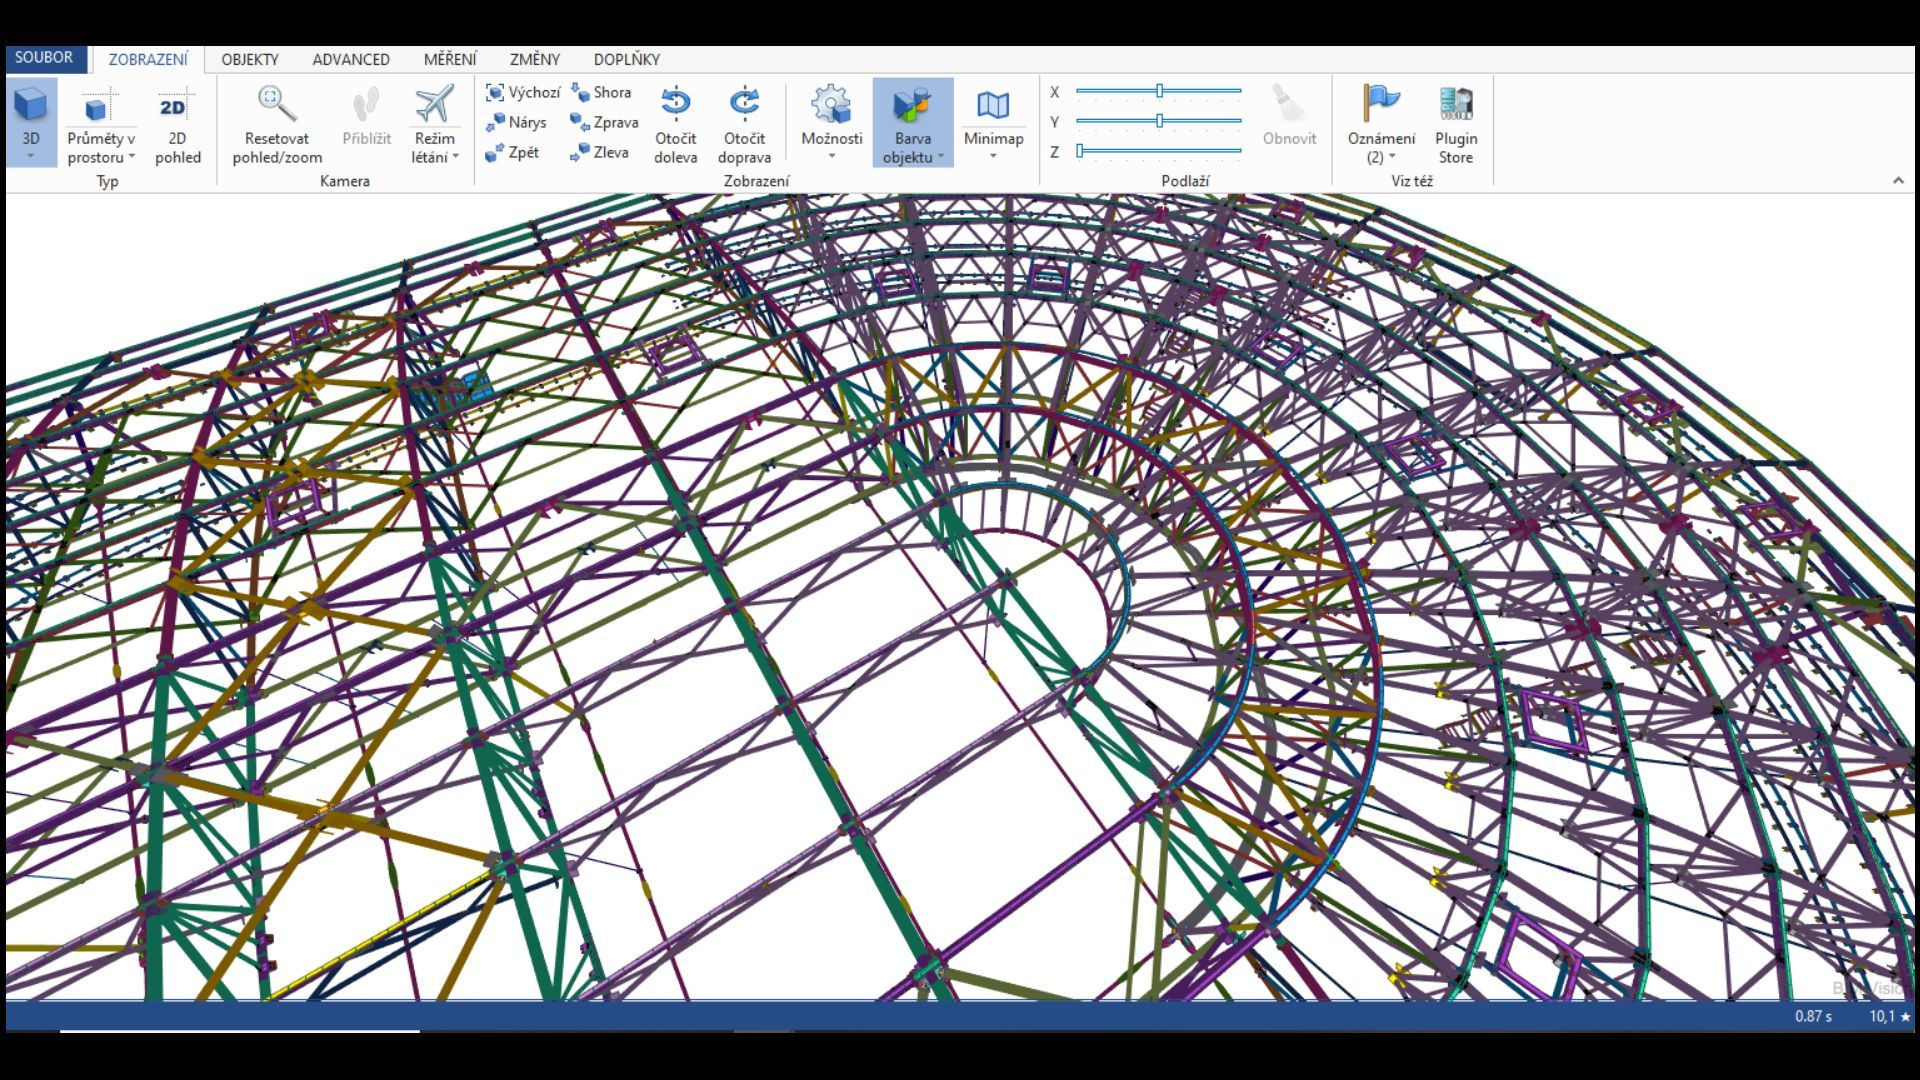
Task: Activate Režim létání airplane icon
Action: tap(434, 104)
